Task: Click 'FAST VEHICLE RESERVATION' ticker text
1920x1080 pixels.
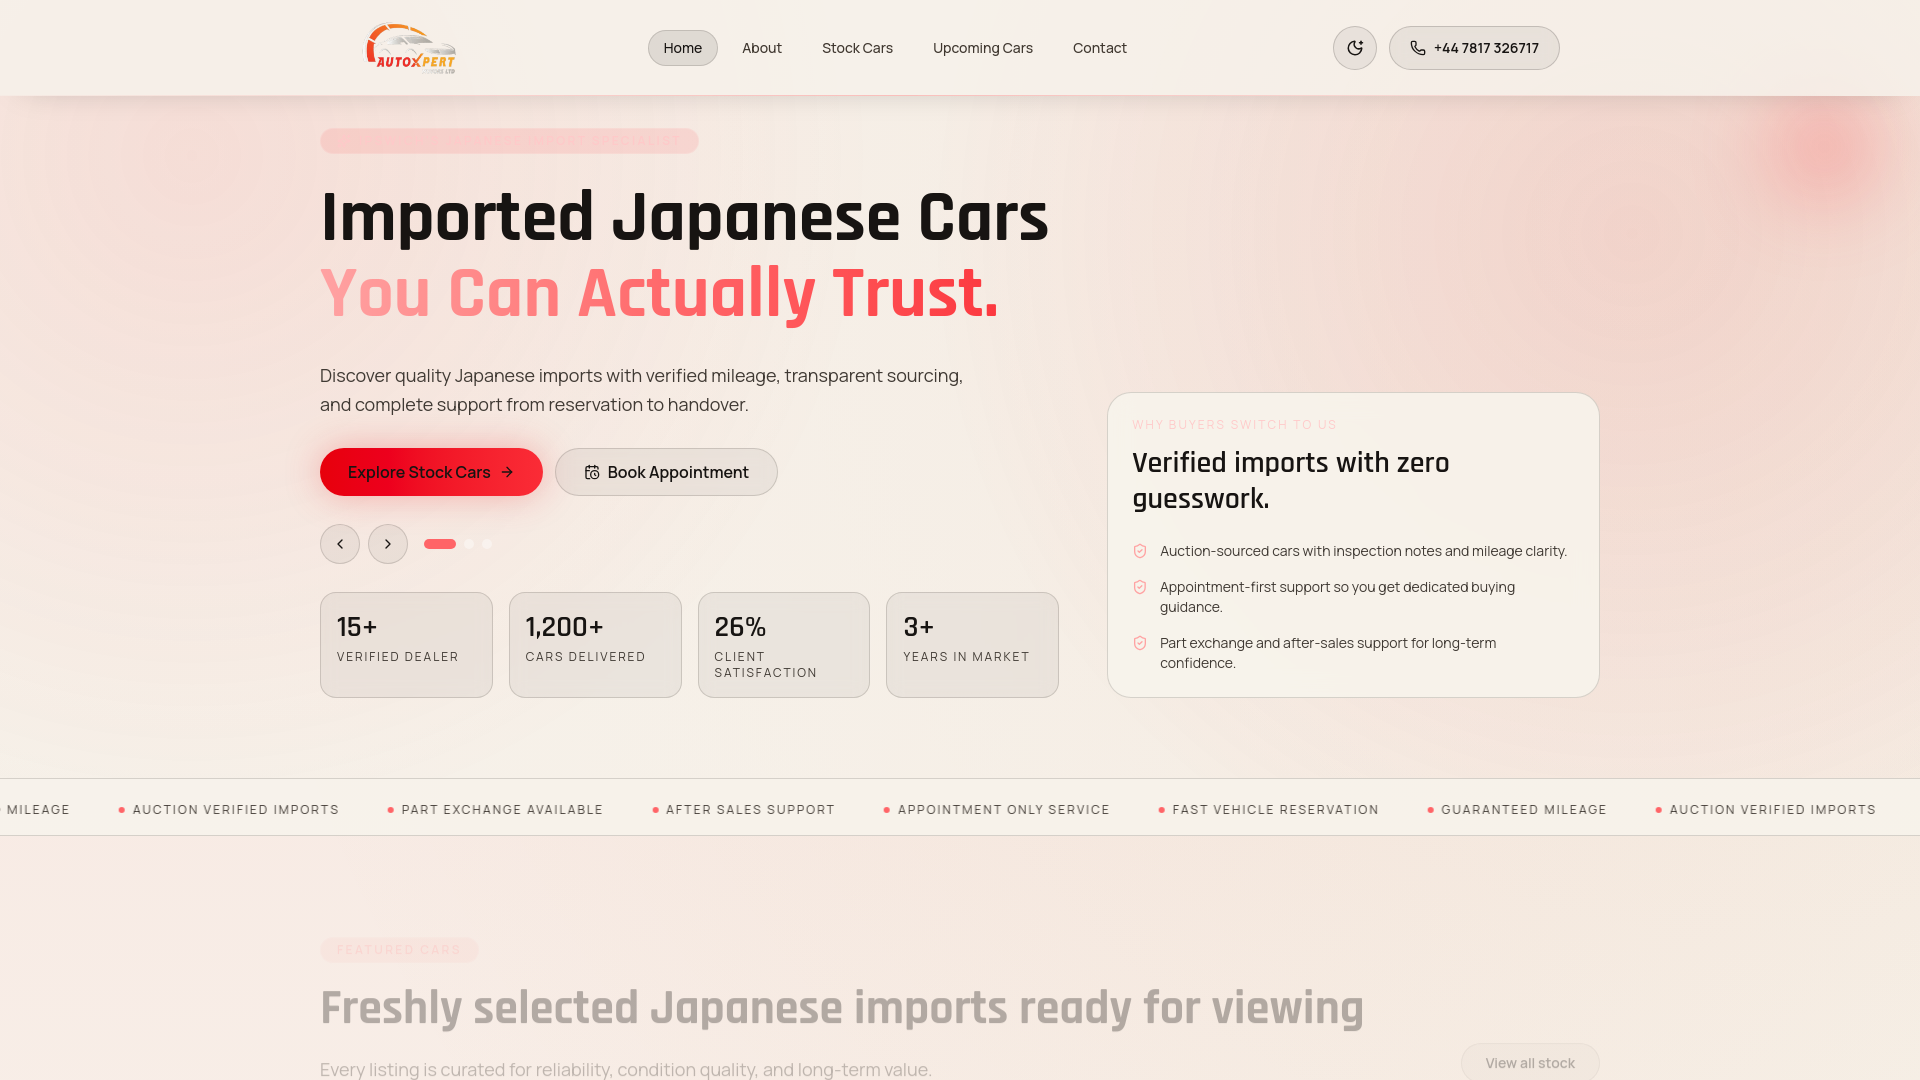Action: click(1275, 810)
